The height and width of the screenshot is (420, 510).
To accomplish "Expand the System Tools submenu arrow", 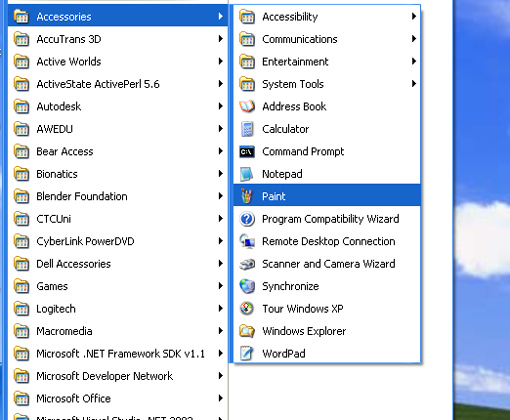I will tap(414, 84).
